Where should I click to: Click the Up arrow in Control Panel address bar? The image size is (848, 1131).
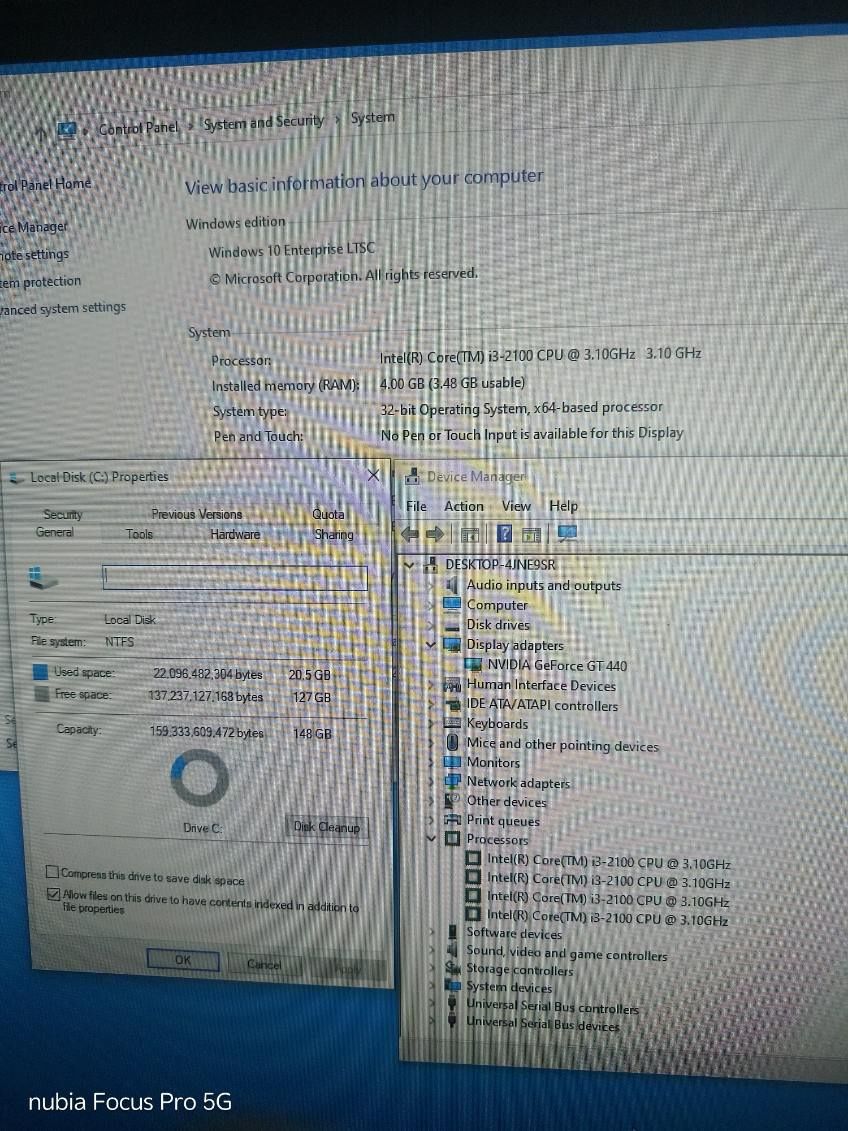coord(40,132)
